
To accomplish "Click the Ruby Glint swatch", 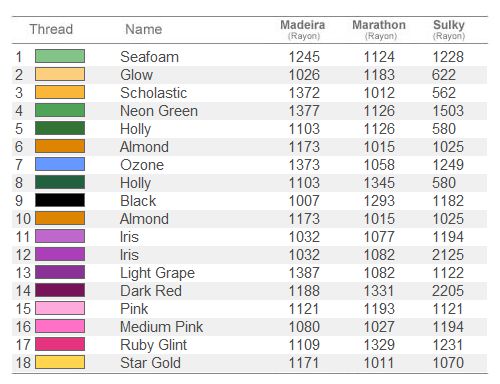I will tap(60, 344).
